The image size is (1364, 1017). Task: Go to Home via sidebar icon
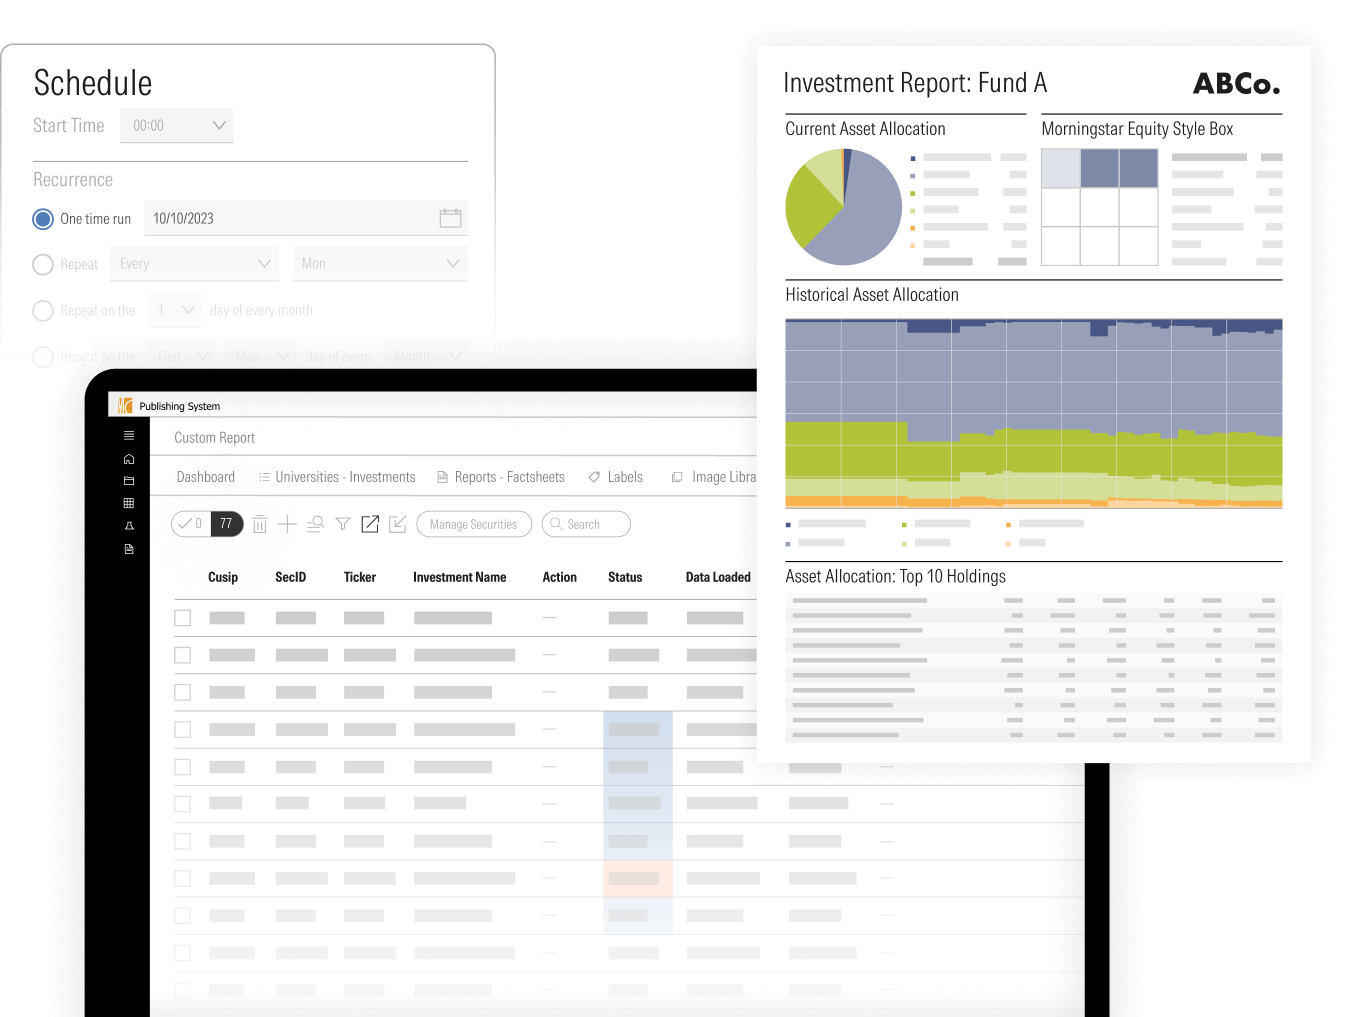[129, 459]
